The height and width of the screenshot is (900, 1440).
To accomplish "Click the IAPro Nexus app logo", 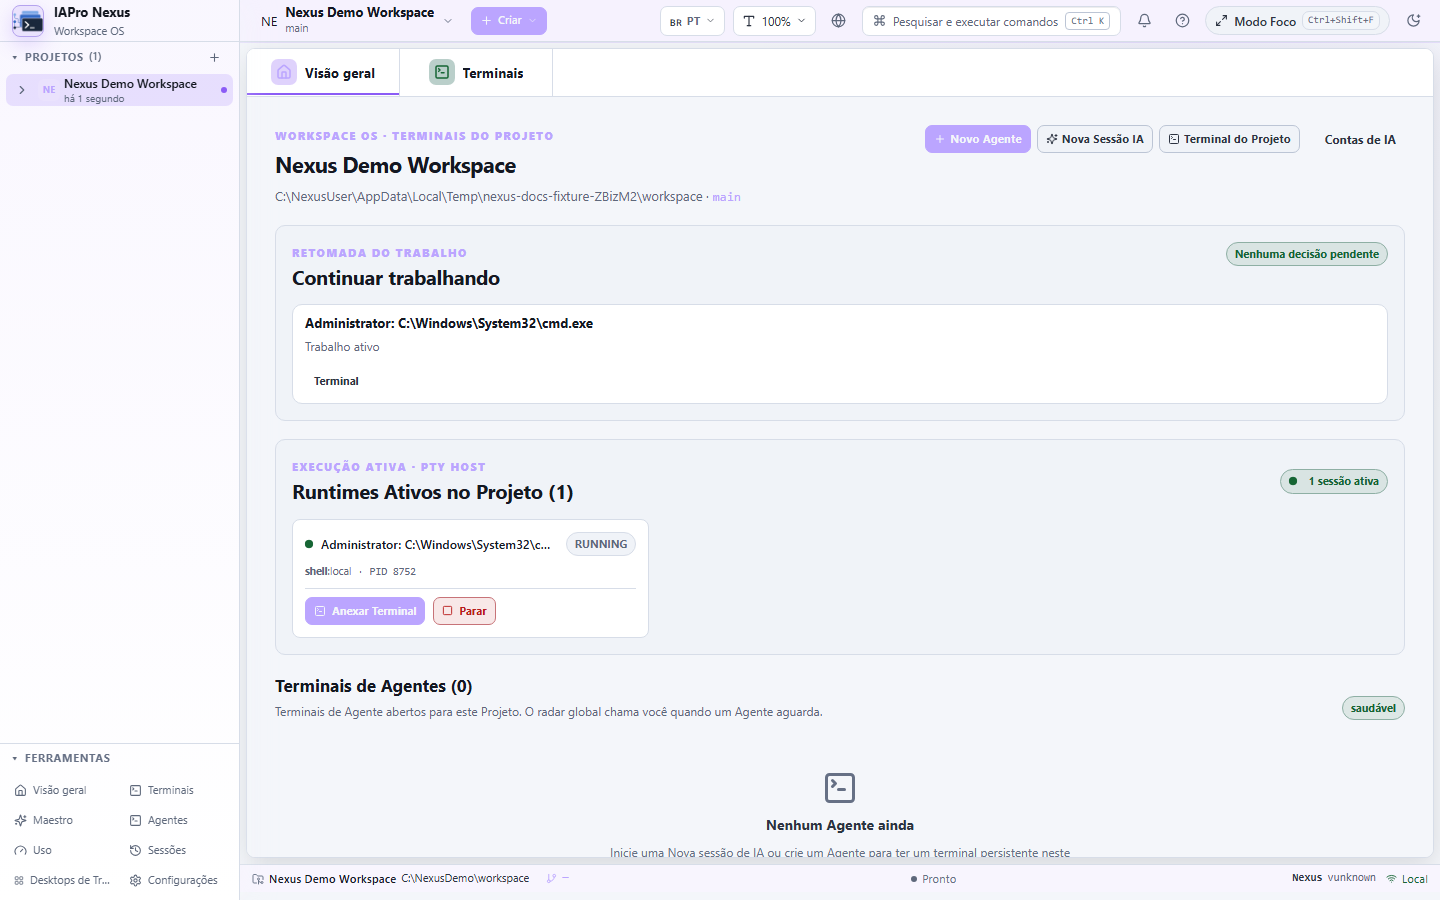I will click(x=27, y=21).
